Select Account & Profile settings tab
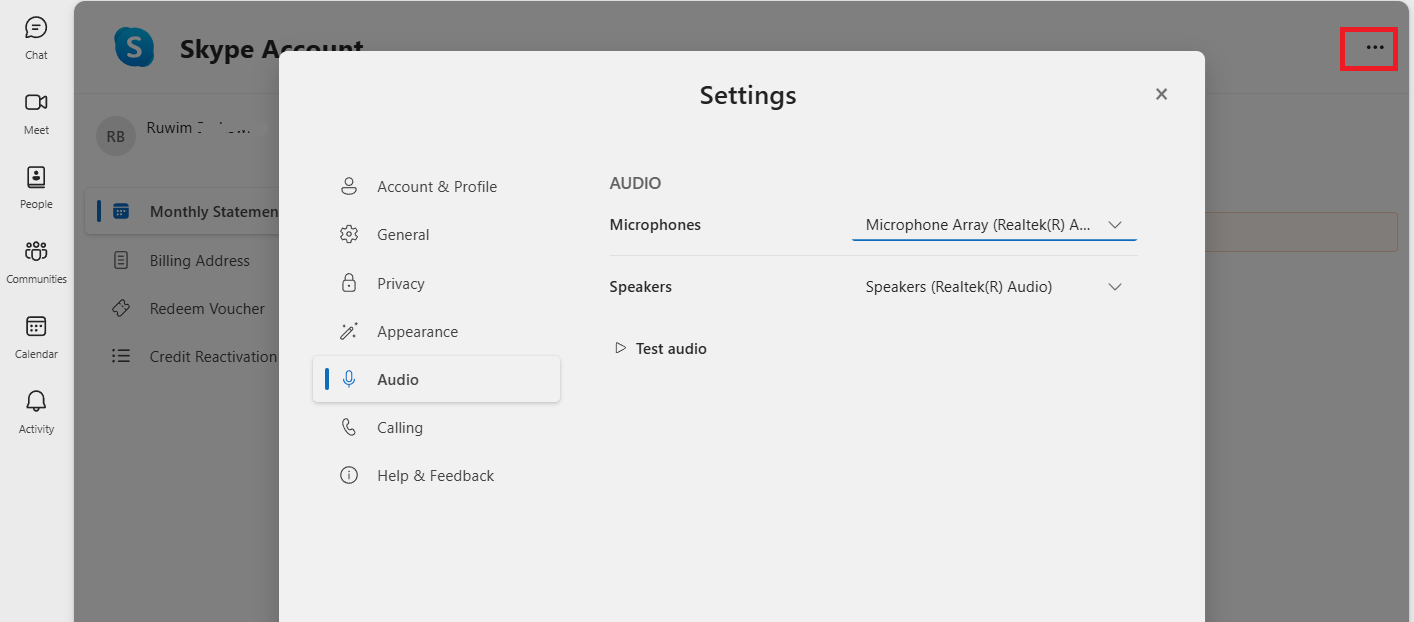 (436, 187)
